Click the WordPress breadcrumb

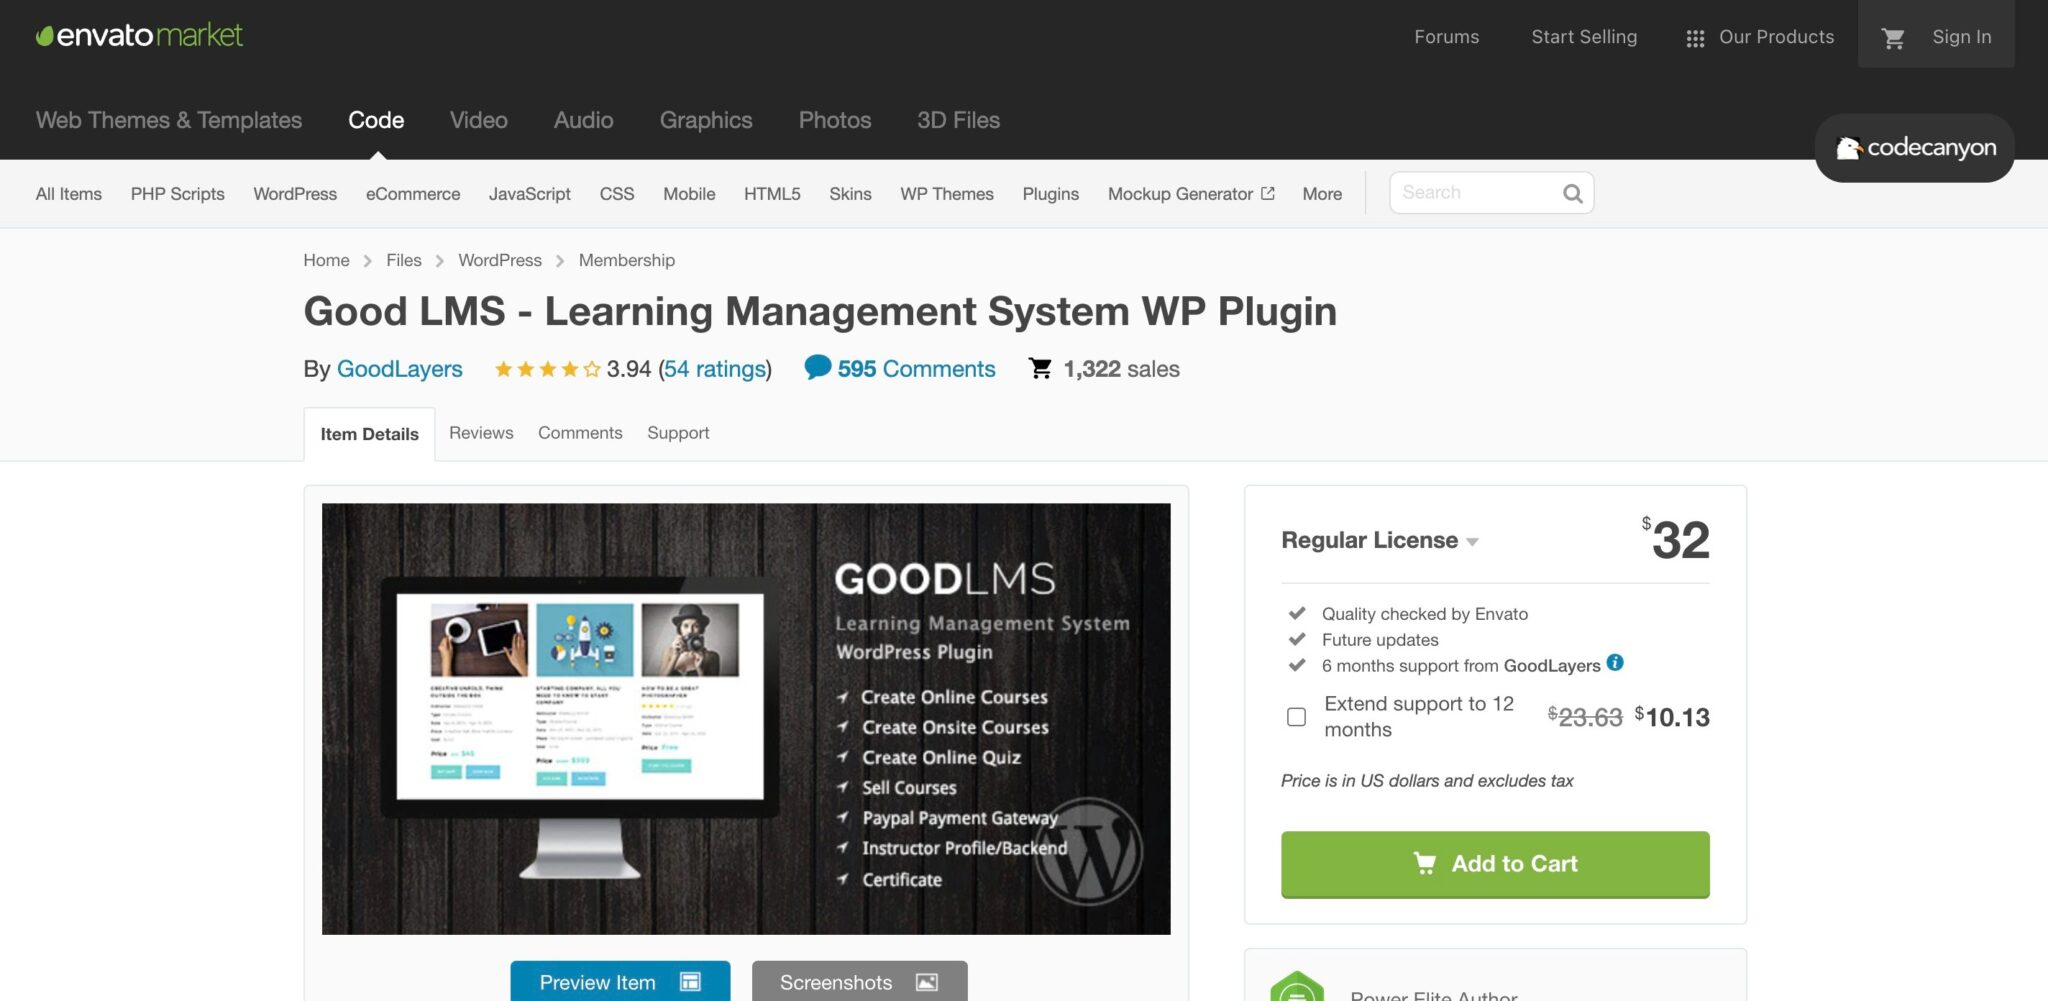(x=500, y=260)
